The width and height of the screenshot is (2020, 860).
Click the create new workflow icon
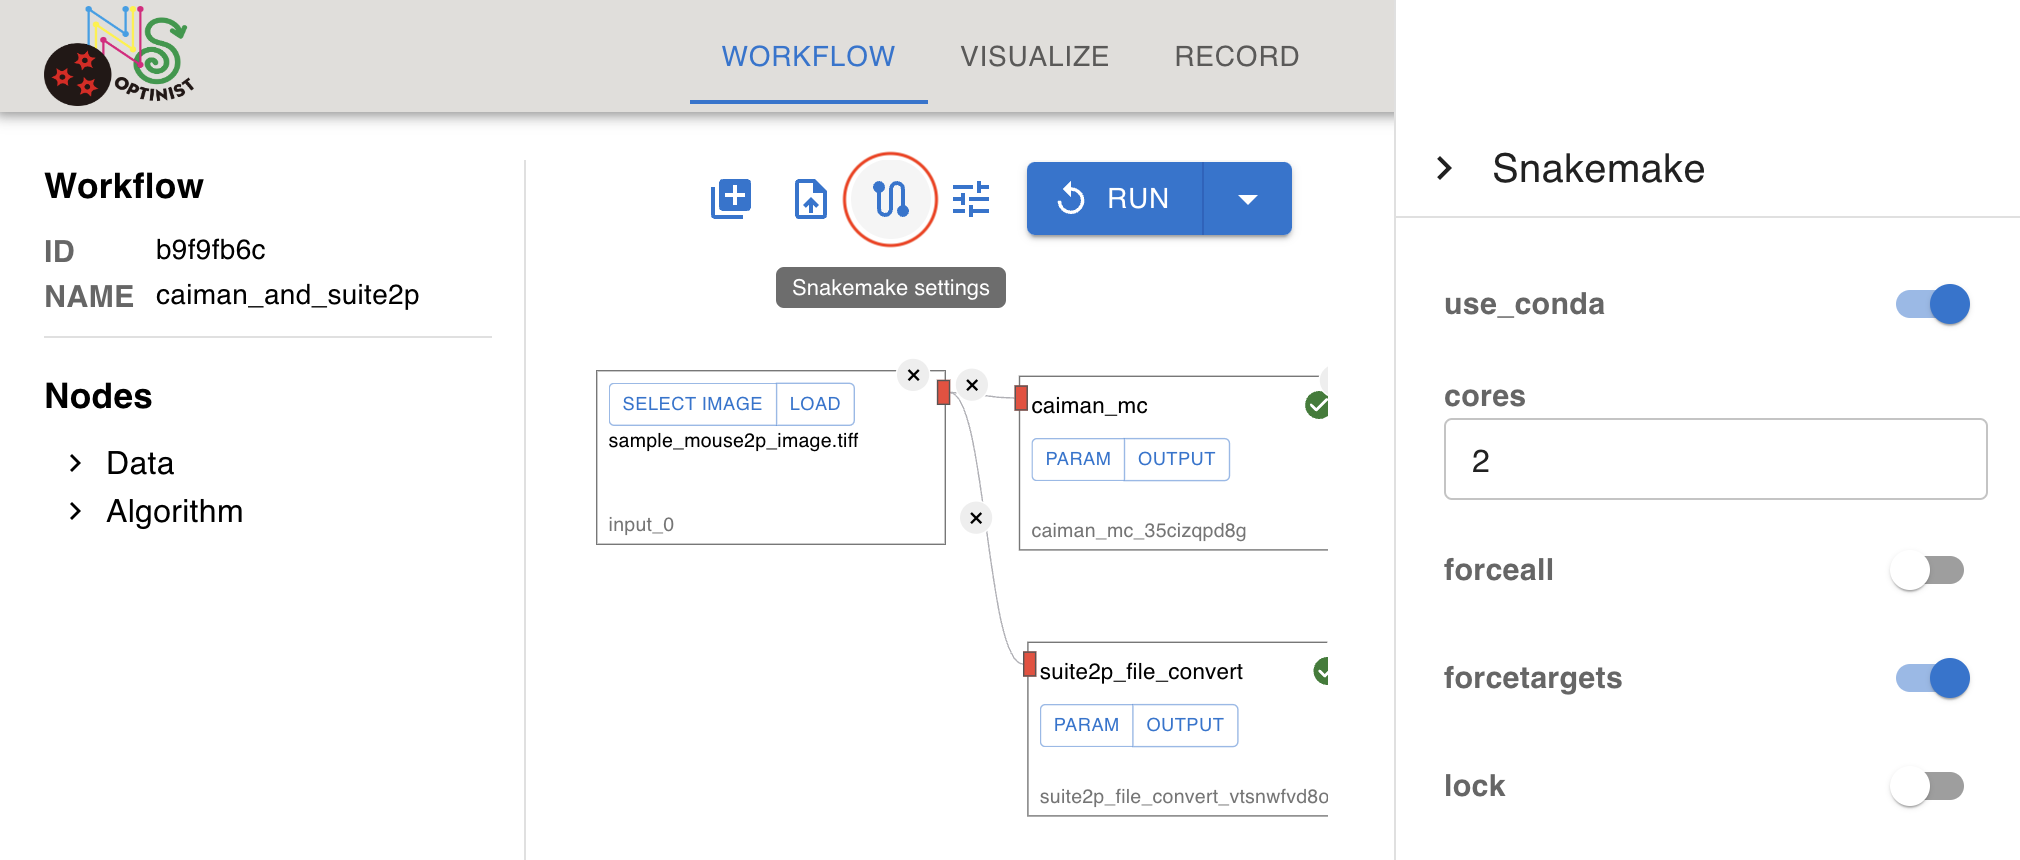click(731, 199)
